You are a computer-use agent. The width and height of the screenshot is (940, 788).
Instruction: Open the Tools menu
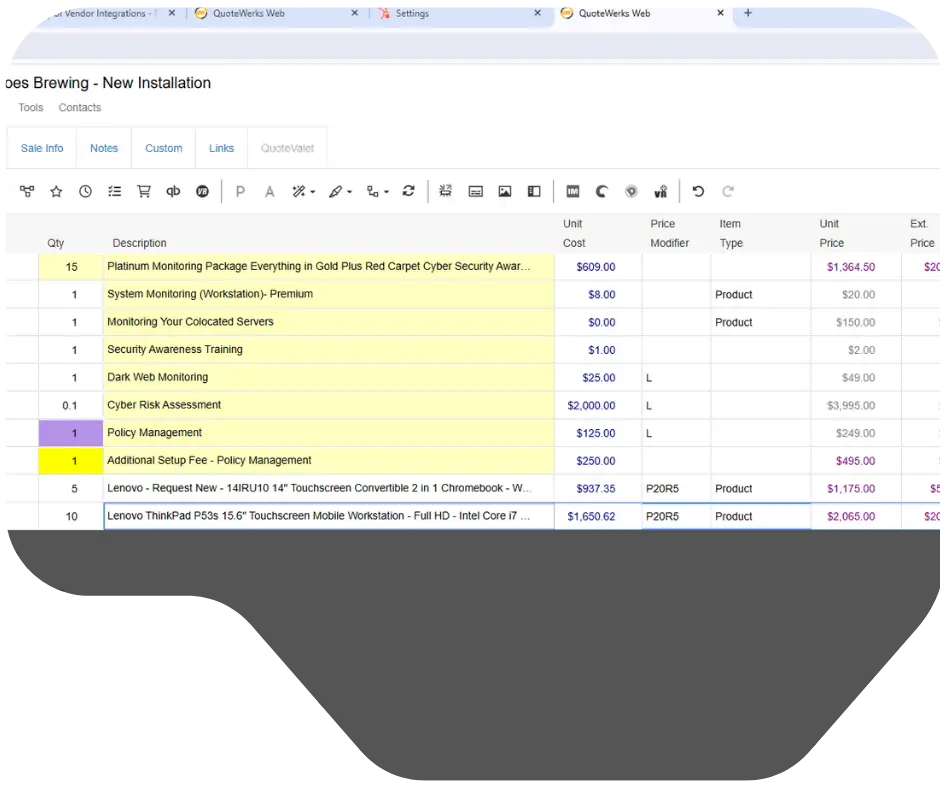pos(30,107)
